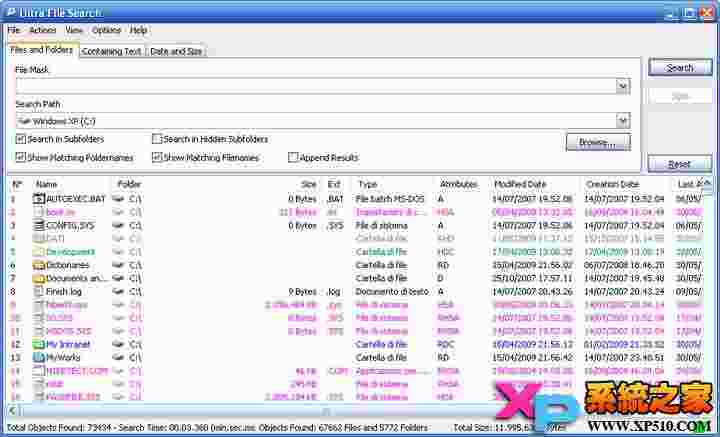
Task: Click the MyWorks folder icon
Action: [x=39, y=358]
